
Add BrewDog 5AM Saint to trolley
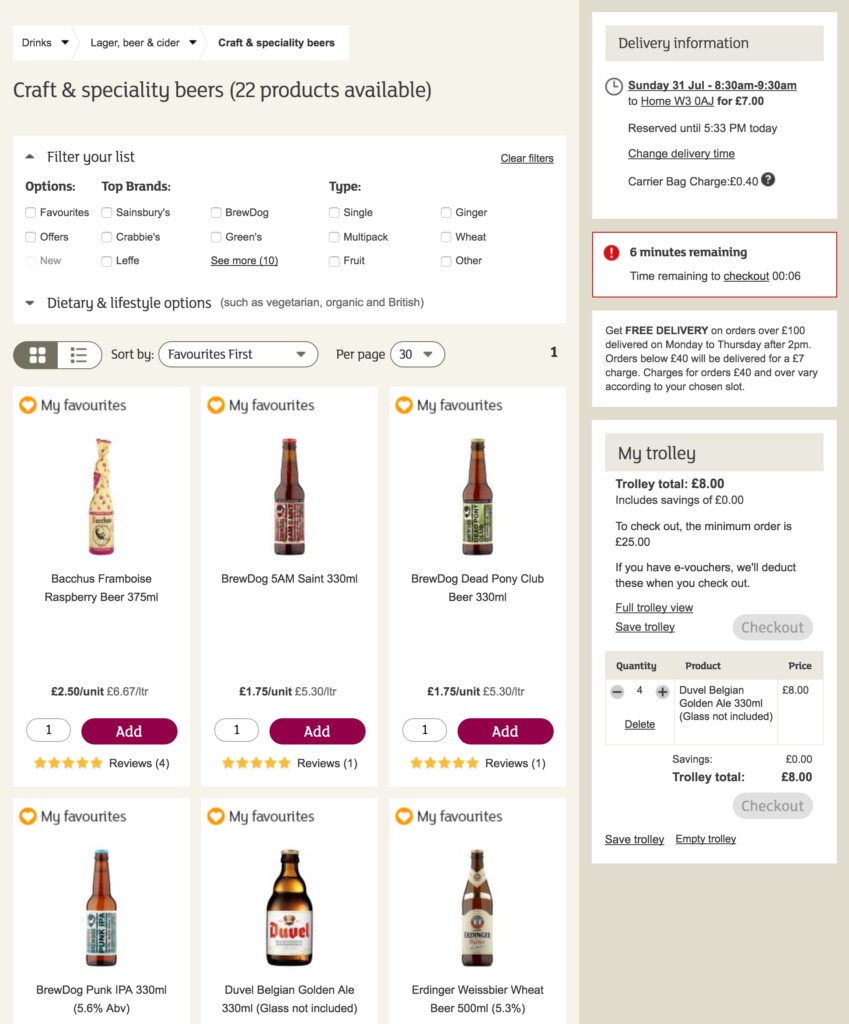click(317, 731)
